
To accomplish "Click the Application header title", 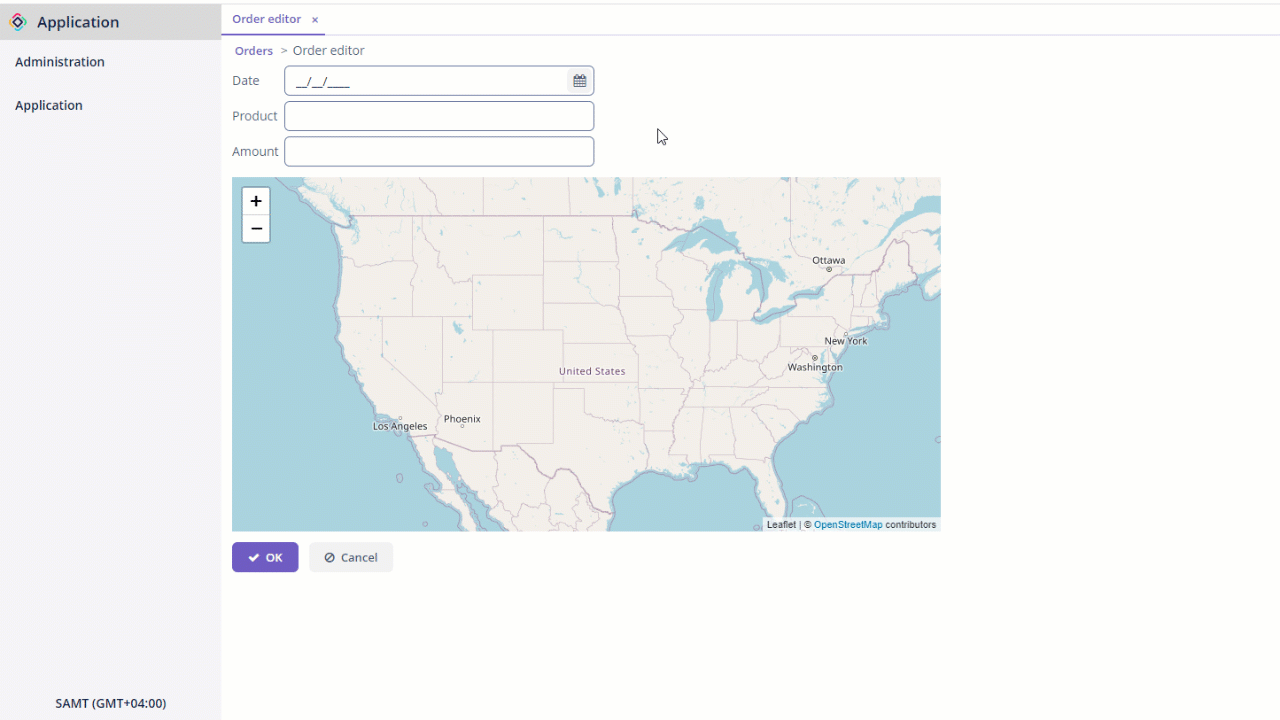I will pyautogui.click(x=78, y=22).
